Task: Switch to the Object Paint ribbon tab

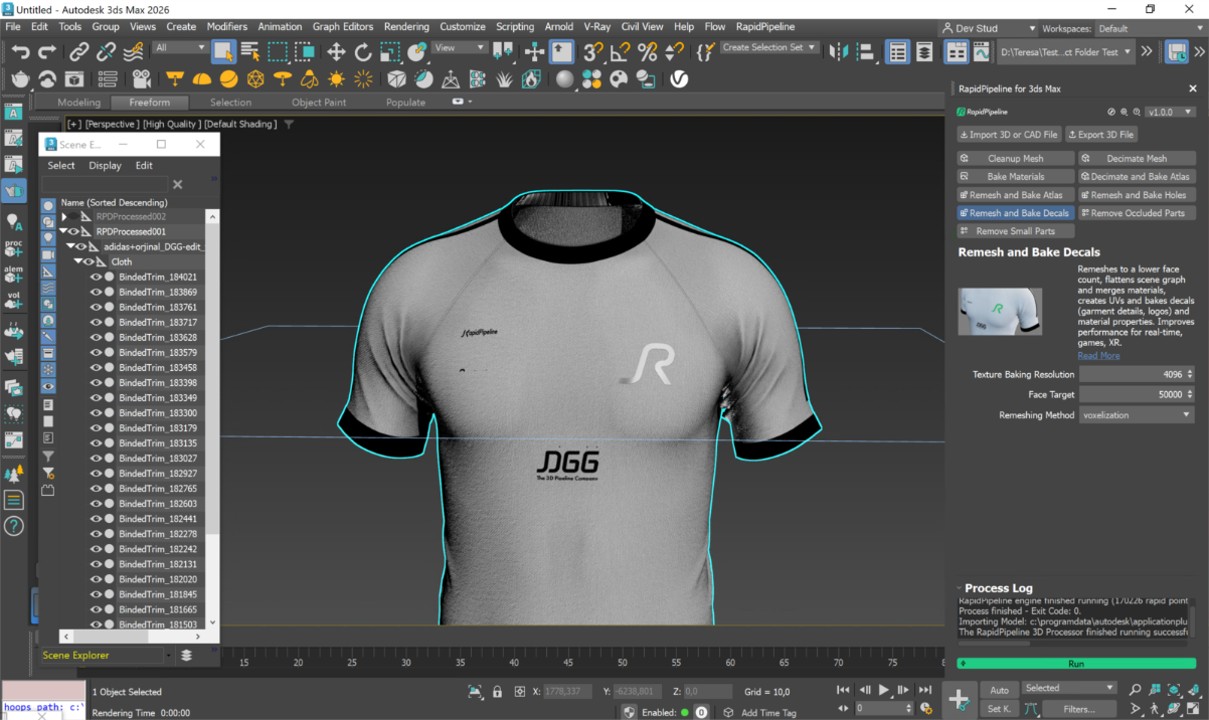Action: 319,102
